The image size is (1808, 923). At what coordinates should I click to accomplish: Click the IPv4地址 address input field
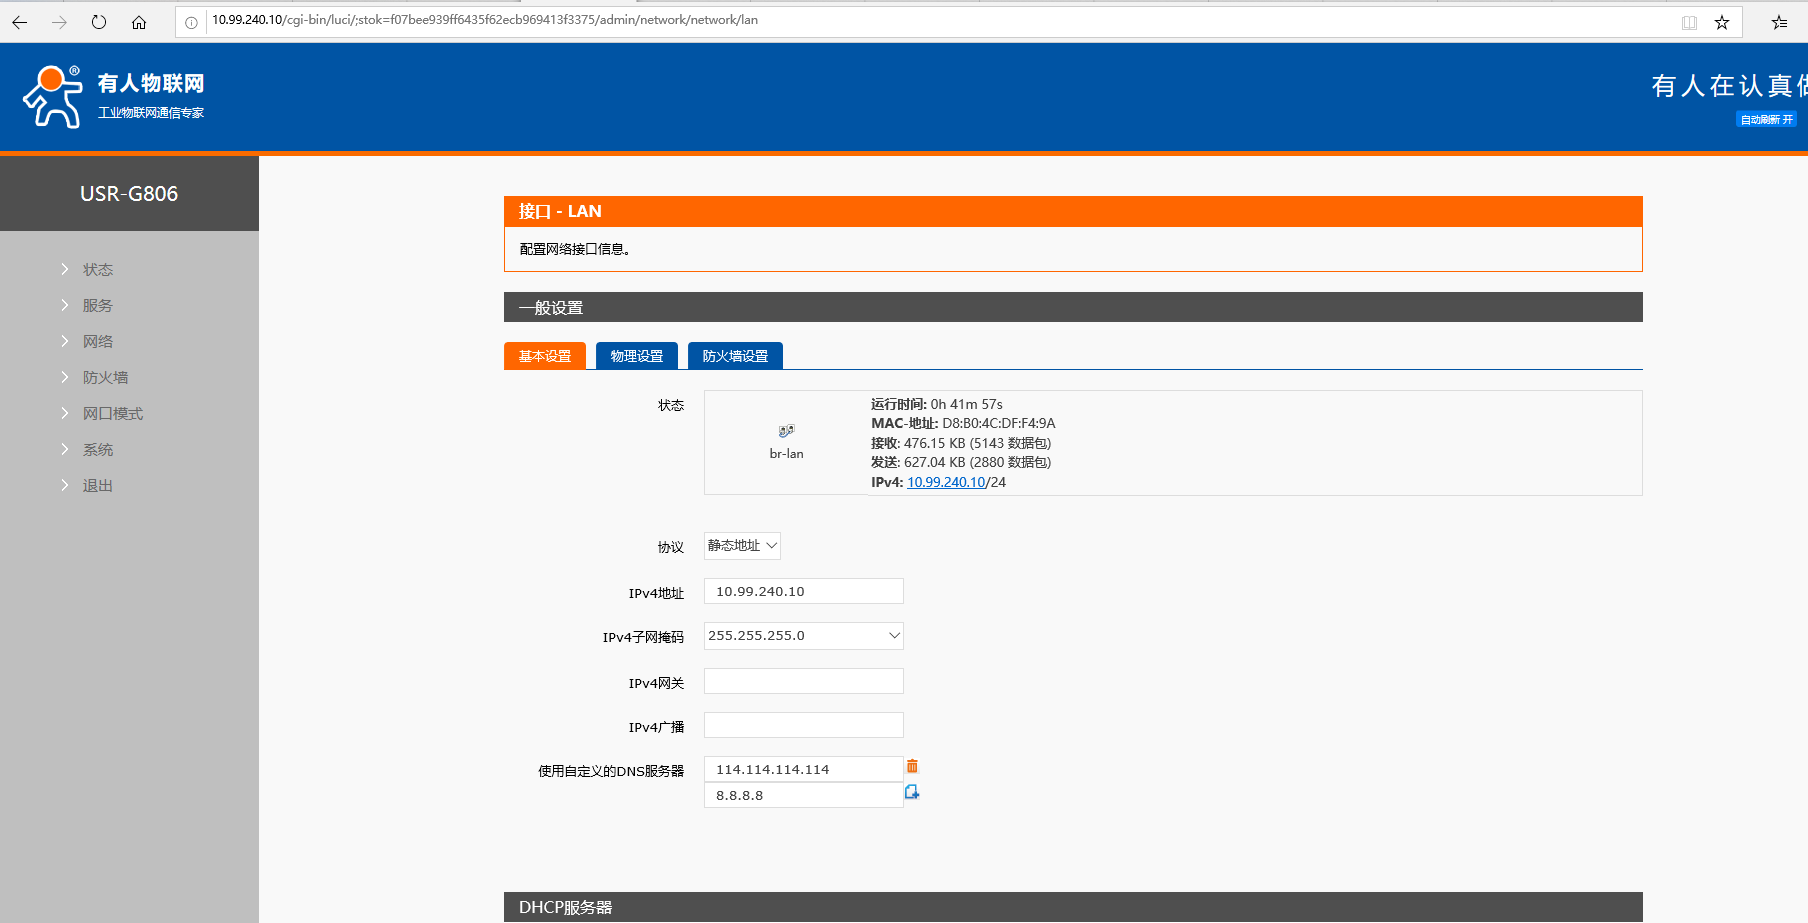803,592
